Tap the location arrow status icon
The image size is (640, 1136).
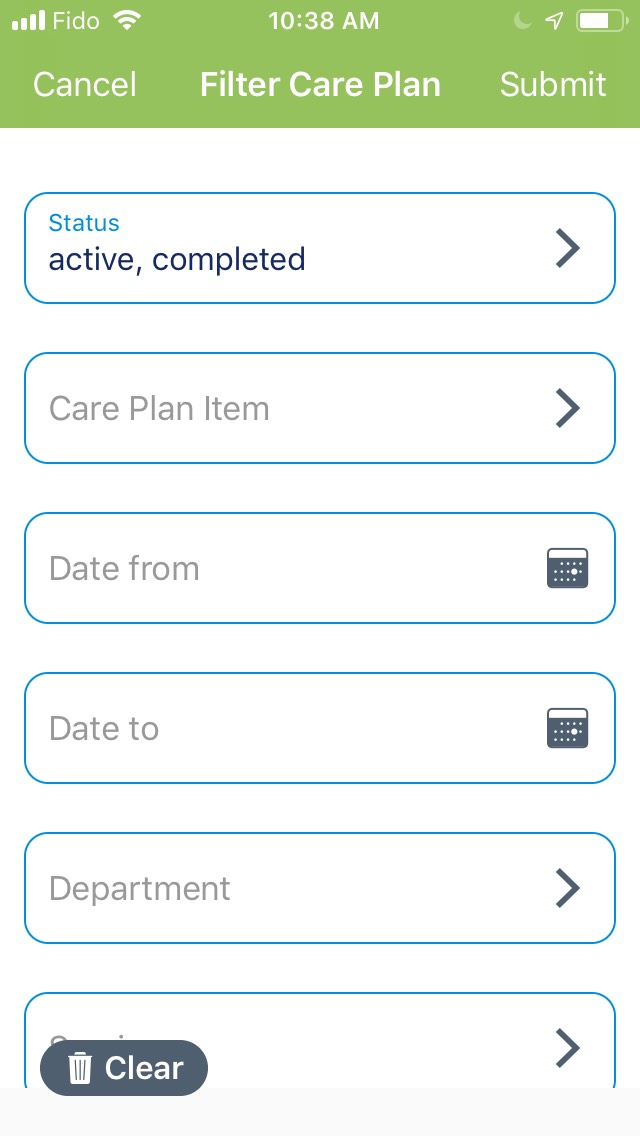coord(554,21)
